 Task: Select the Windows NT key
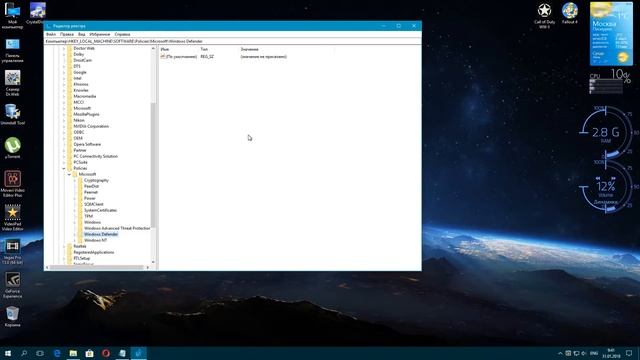point(95,240)
